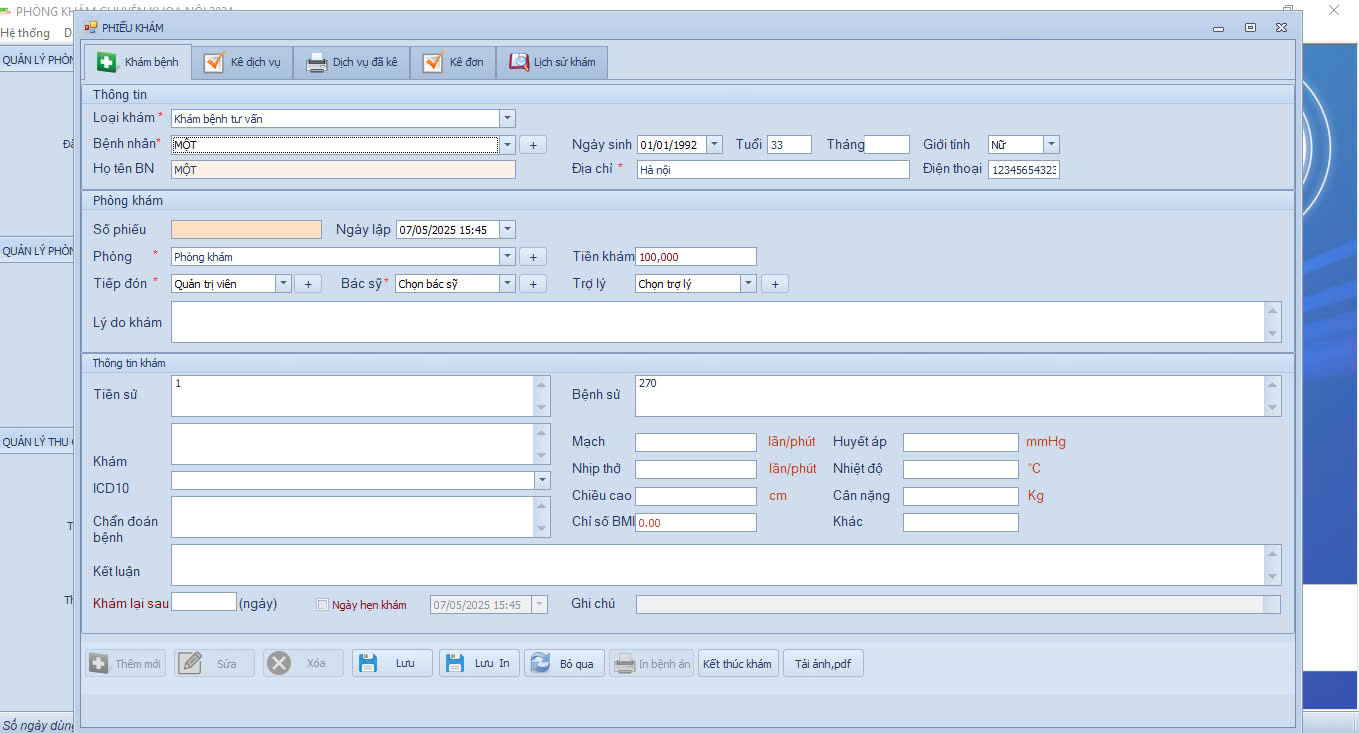Screen dimensions: 1359x733
Task: Click the Tiền sử text area
Action: 360,395
